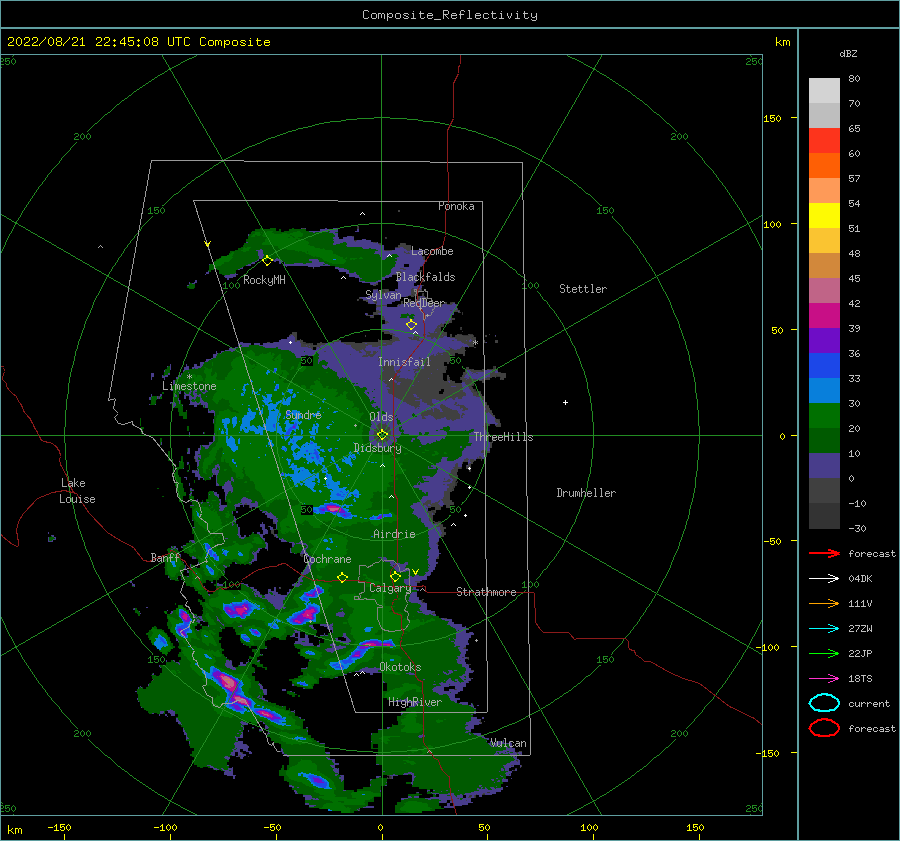900x841 pixels.
Task: Click the Banff town label
Action: (165, 557)
